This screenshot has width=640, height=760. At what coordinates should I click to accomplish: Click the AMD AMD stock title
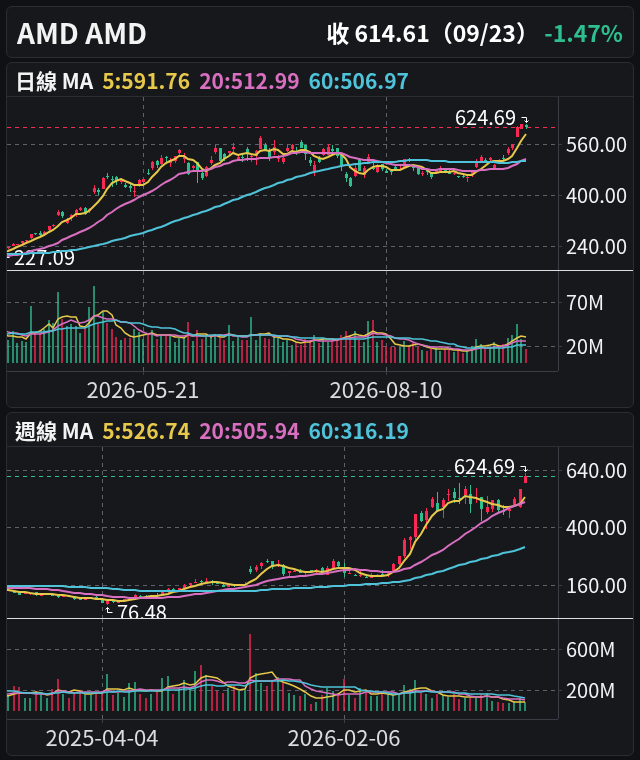[81, 34]
